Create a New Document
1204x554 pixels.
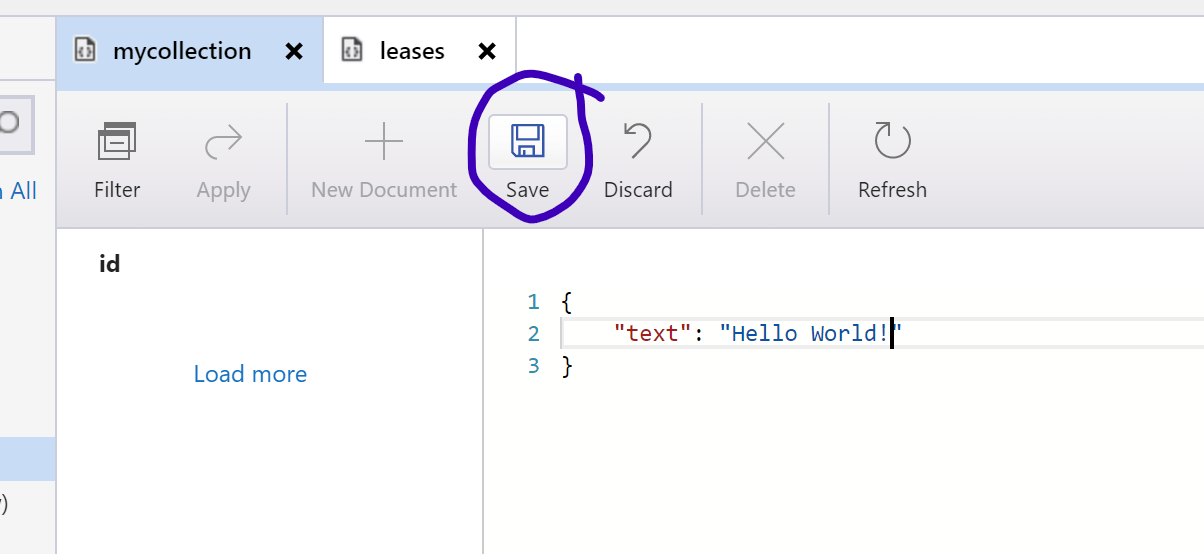[384, 160]
